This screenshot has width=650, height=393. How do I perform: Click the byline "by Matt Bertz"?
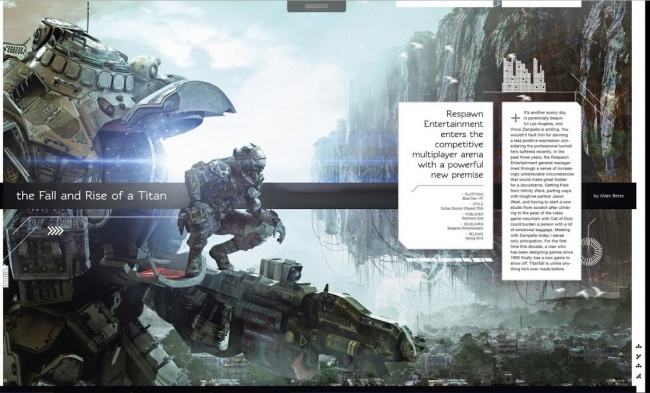[608, 196]
